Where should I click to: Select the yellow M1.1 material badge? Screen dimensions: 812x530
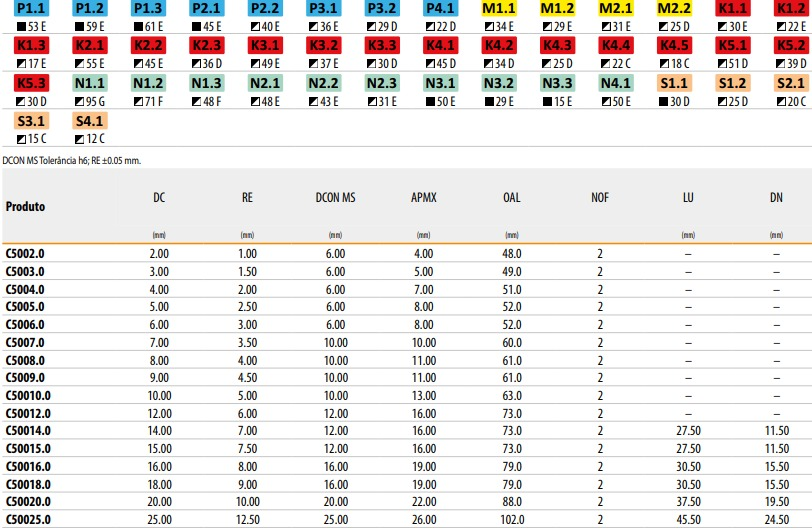click(x=498, y=8)
